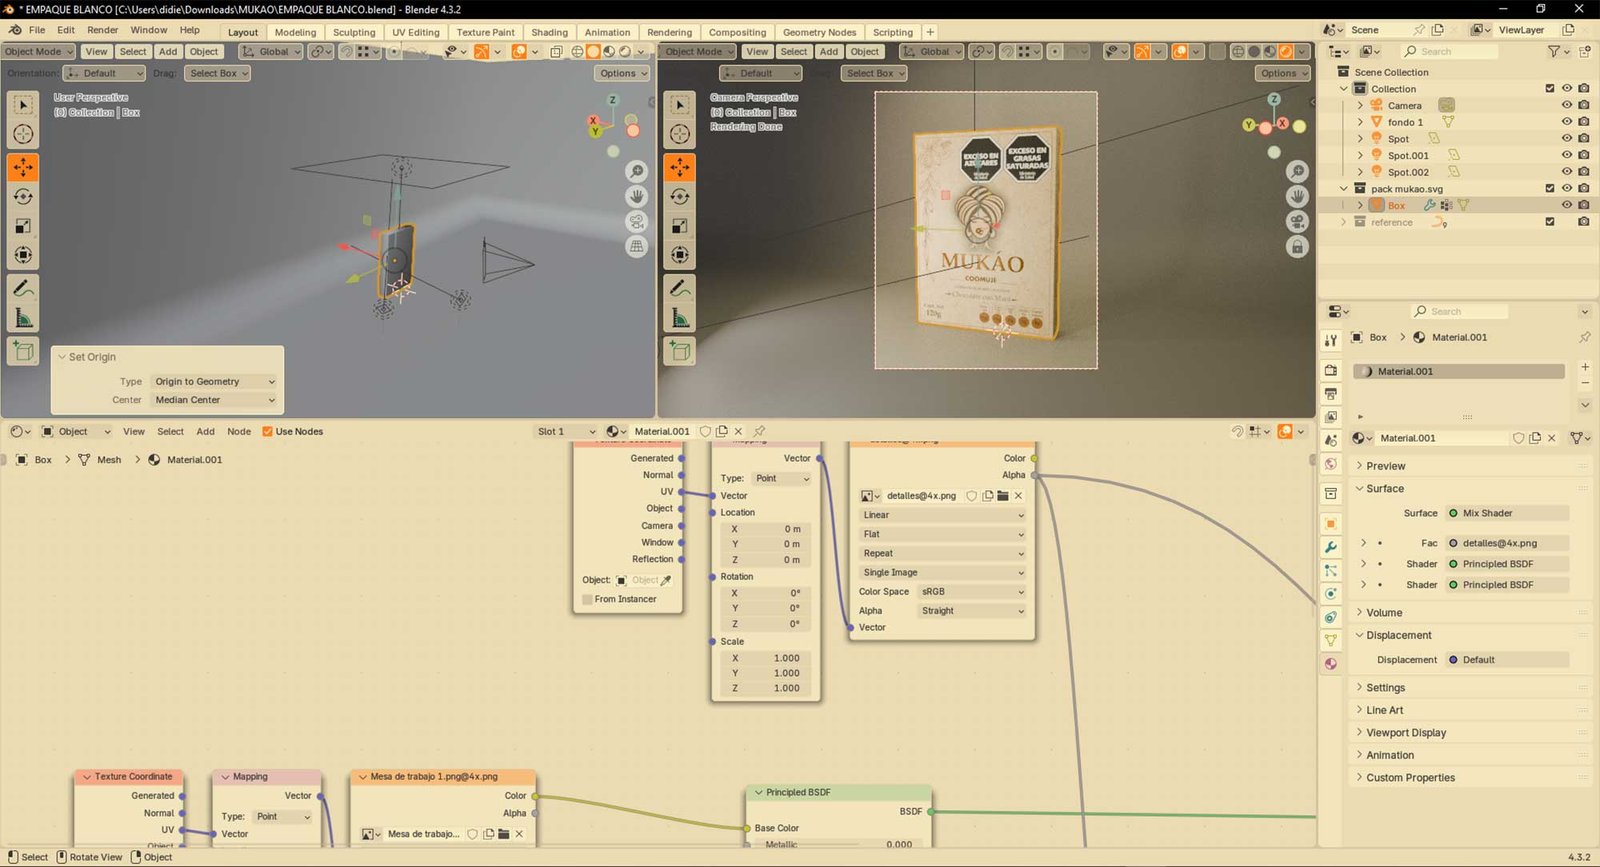Select Rendered shading mode in right viewport
Image resolution: width=1600 pixels, height=867 pixels.
pyautogui.click(x=1286, y=52)
